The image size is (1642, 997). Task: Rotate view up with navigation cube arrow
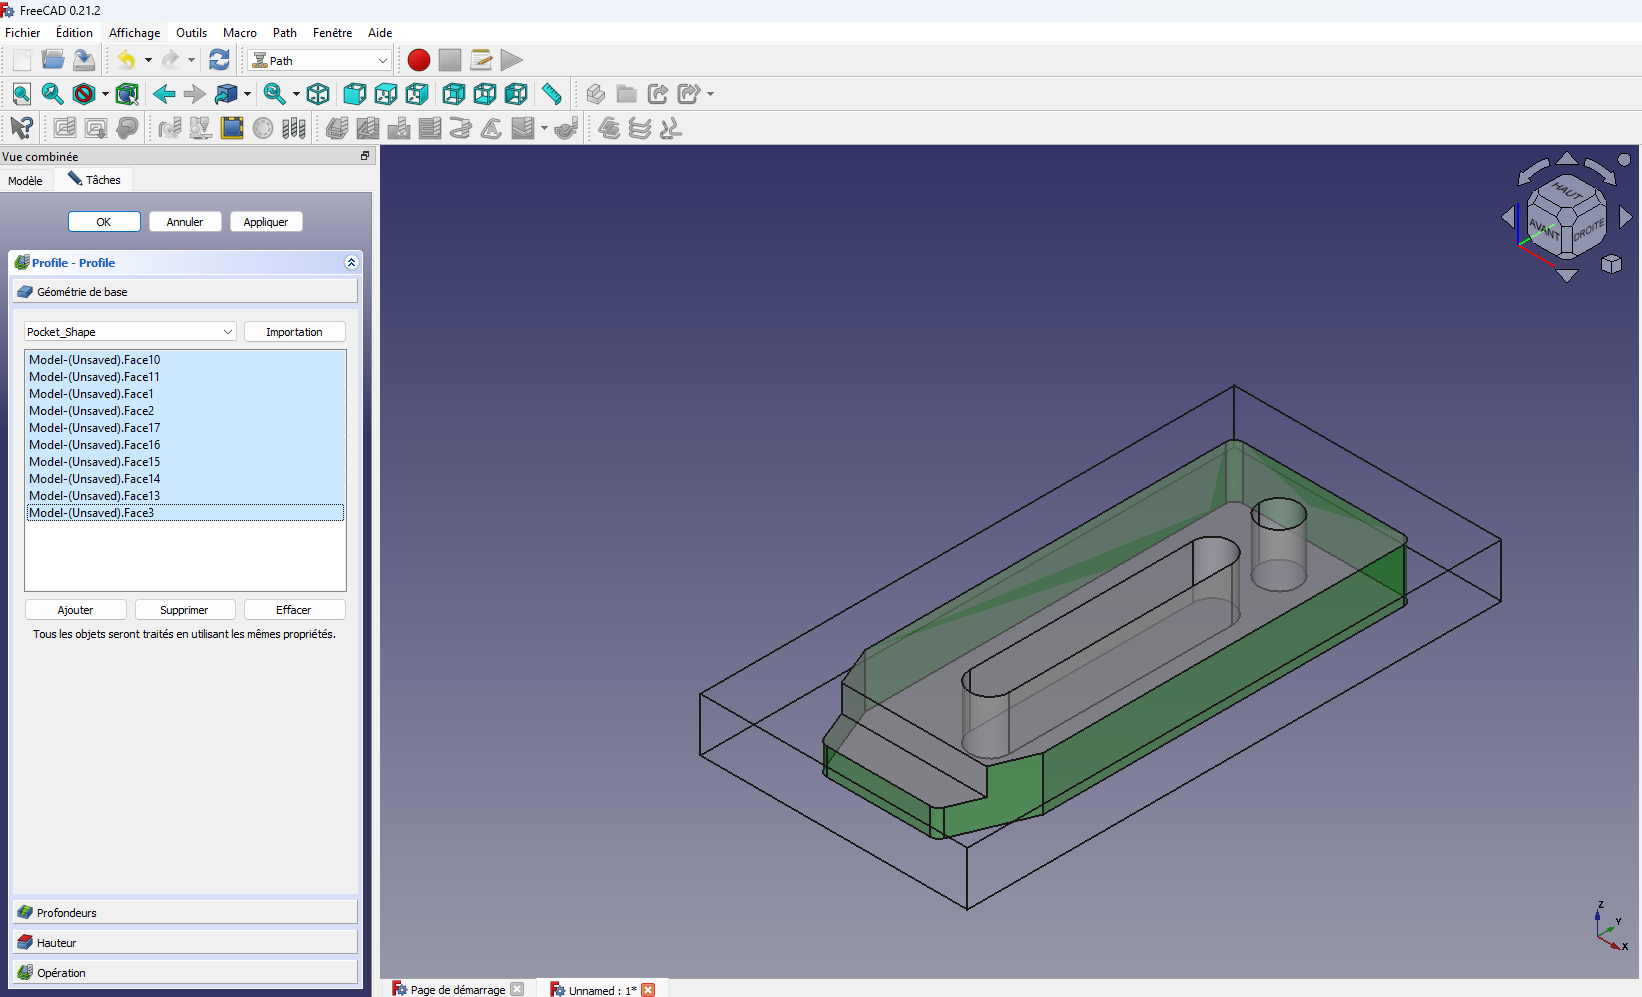(x=1567, y=159)
